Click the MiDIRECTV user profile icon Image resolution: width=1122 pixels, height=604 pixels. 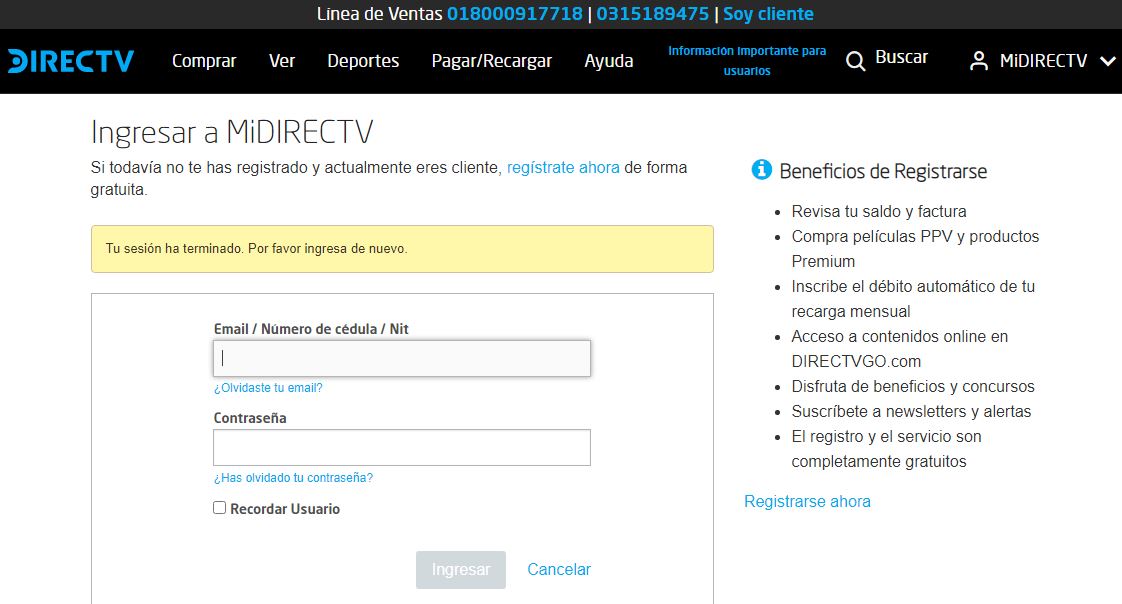978,61
